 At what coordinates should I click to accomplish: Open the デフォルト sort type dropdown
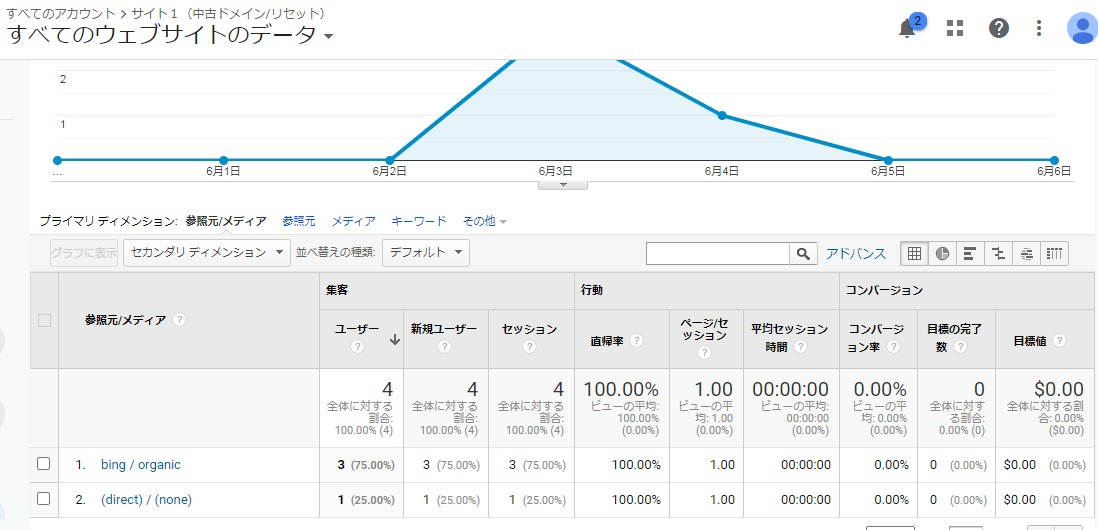pyautogui.click(x=425, y=253)
